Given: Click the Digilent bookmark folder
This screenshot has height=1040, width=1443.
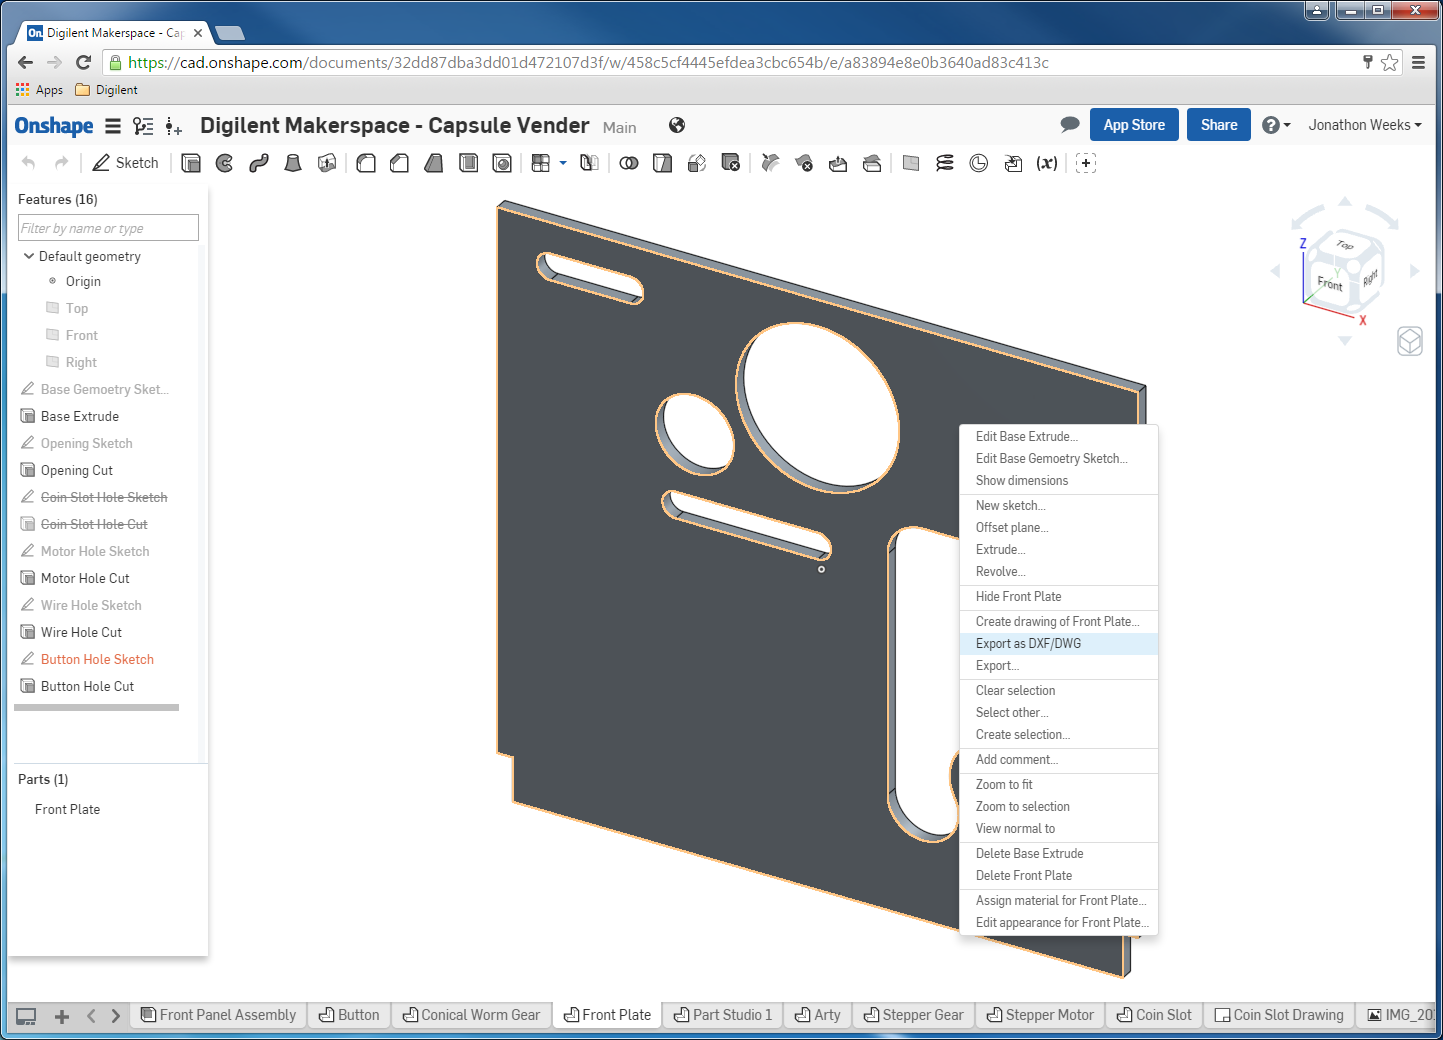Looking at the screenshot, I should pos(107,90).
